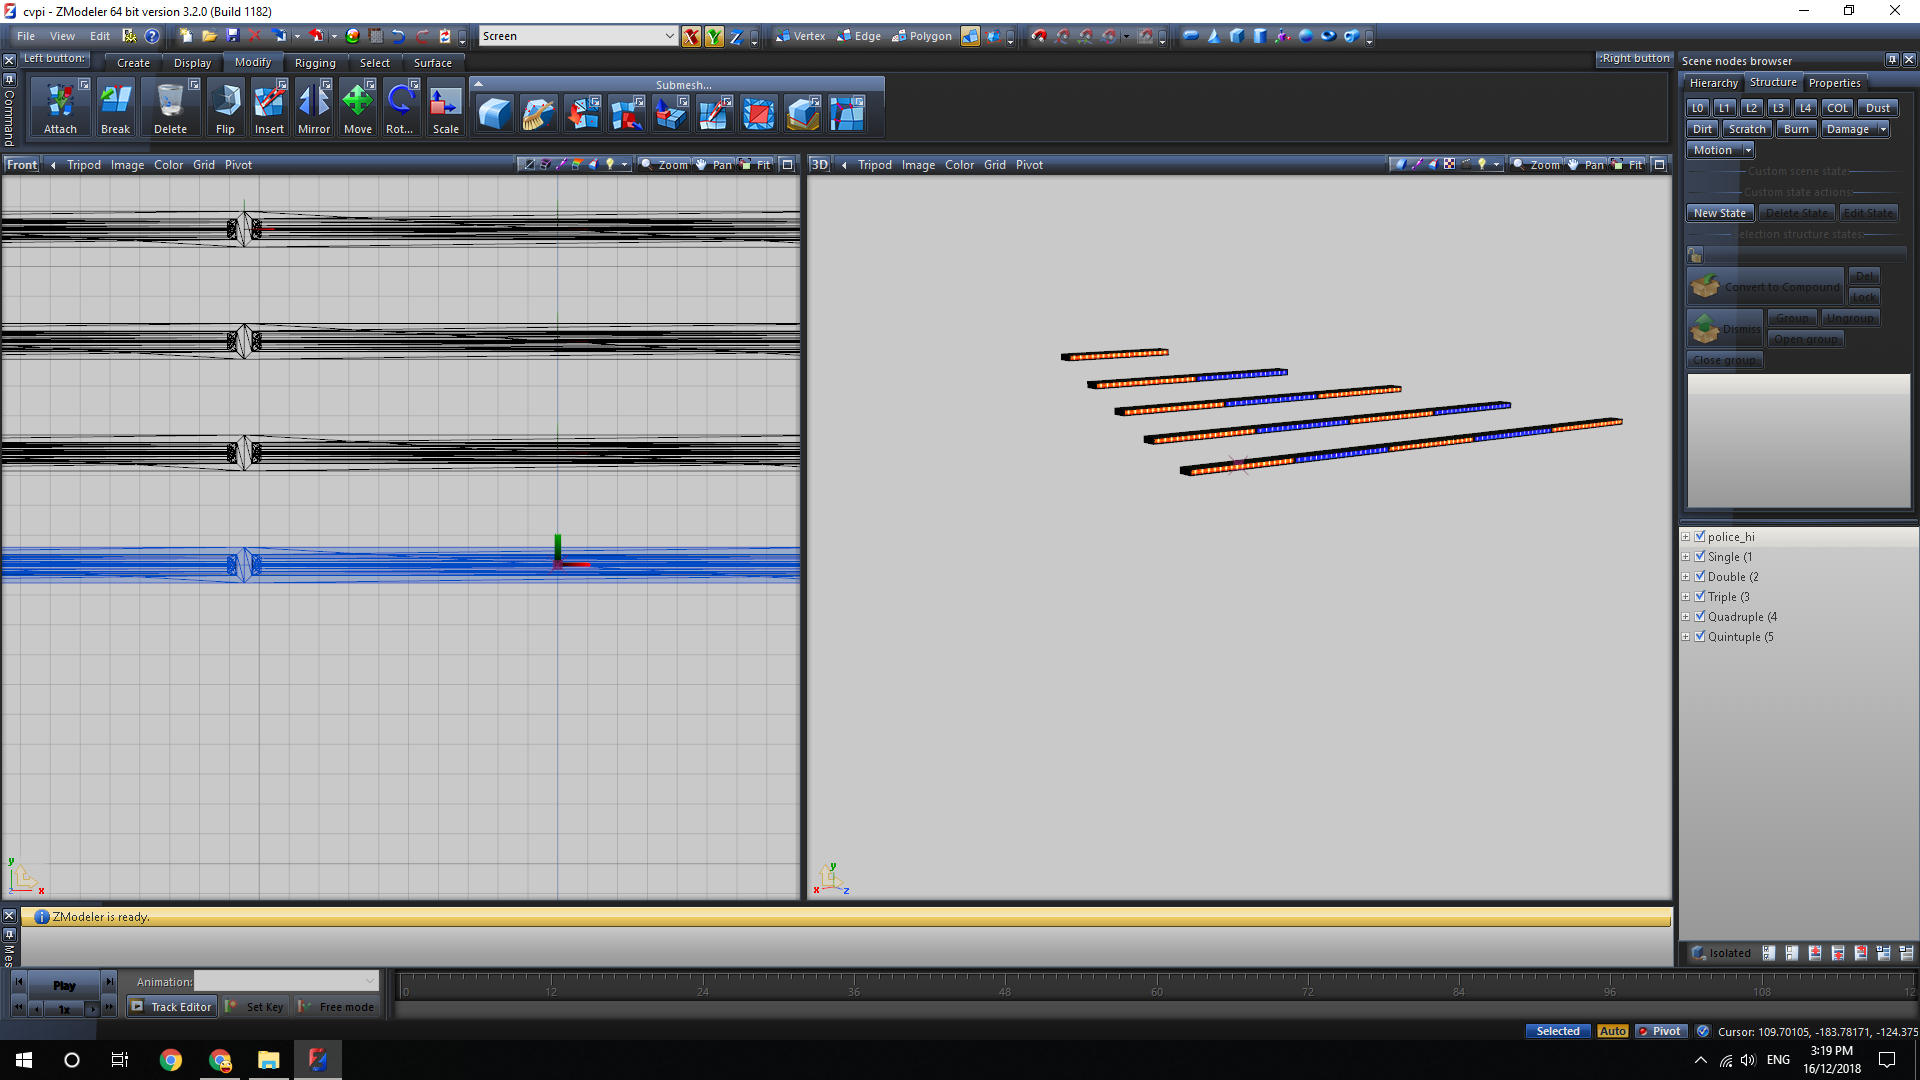Open the Rigging tab

click(x=315, y=63)
